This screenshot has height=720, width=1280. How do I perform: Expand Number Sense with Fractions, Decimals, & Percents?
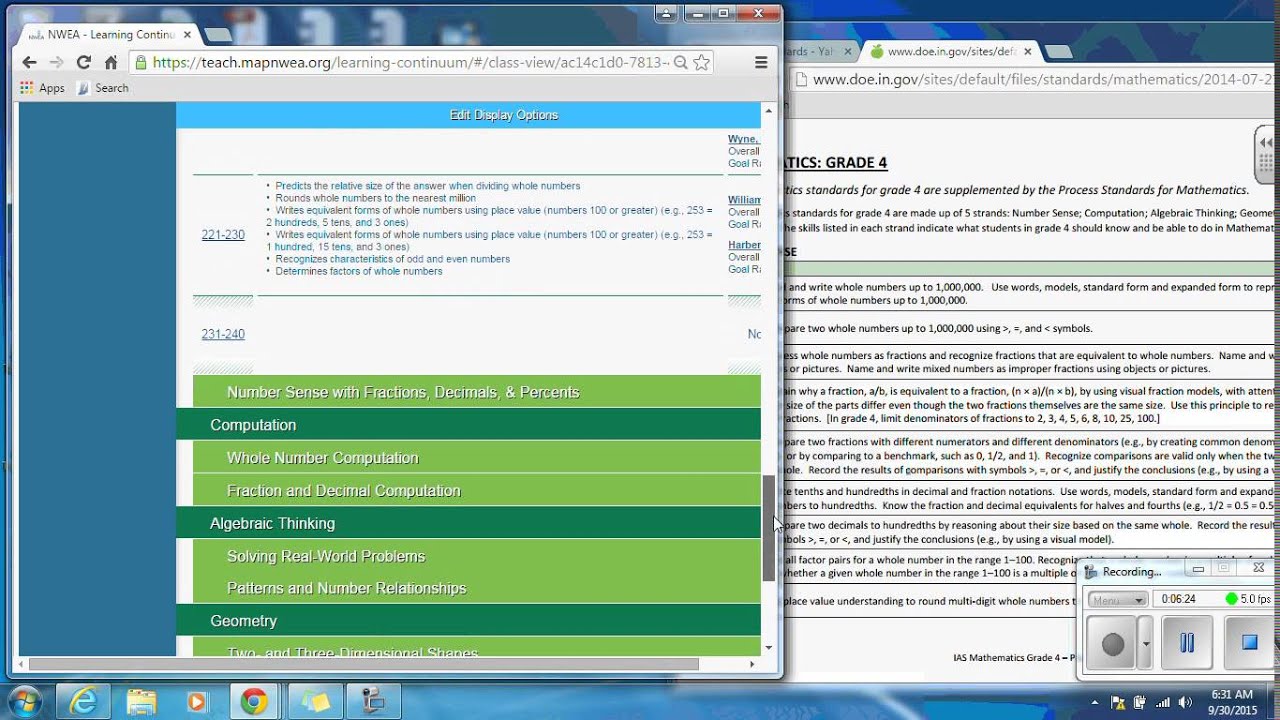477,392
